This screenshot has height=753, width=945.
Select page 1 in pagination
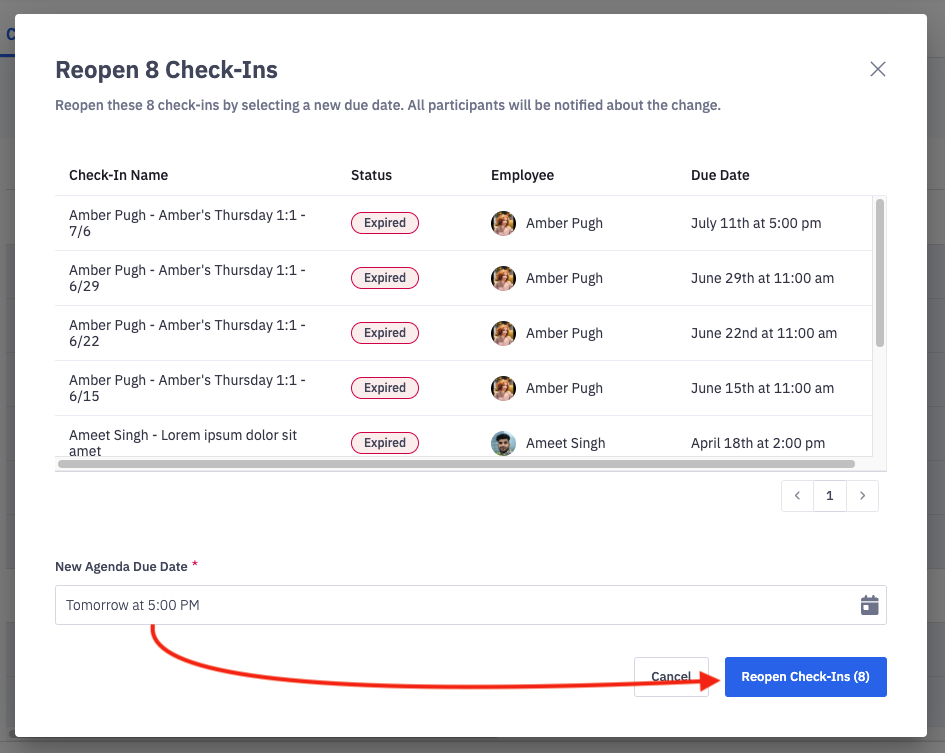(829, 496)
